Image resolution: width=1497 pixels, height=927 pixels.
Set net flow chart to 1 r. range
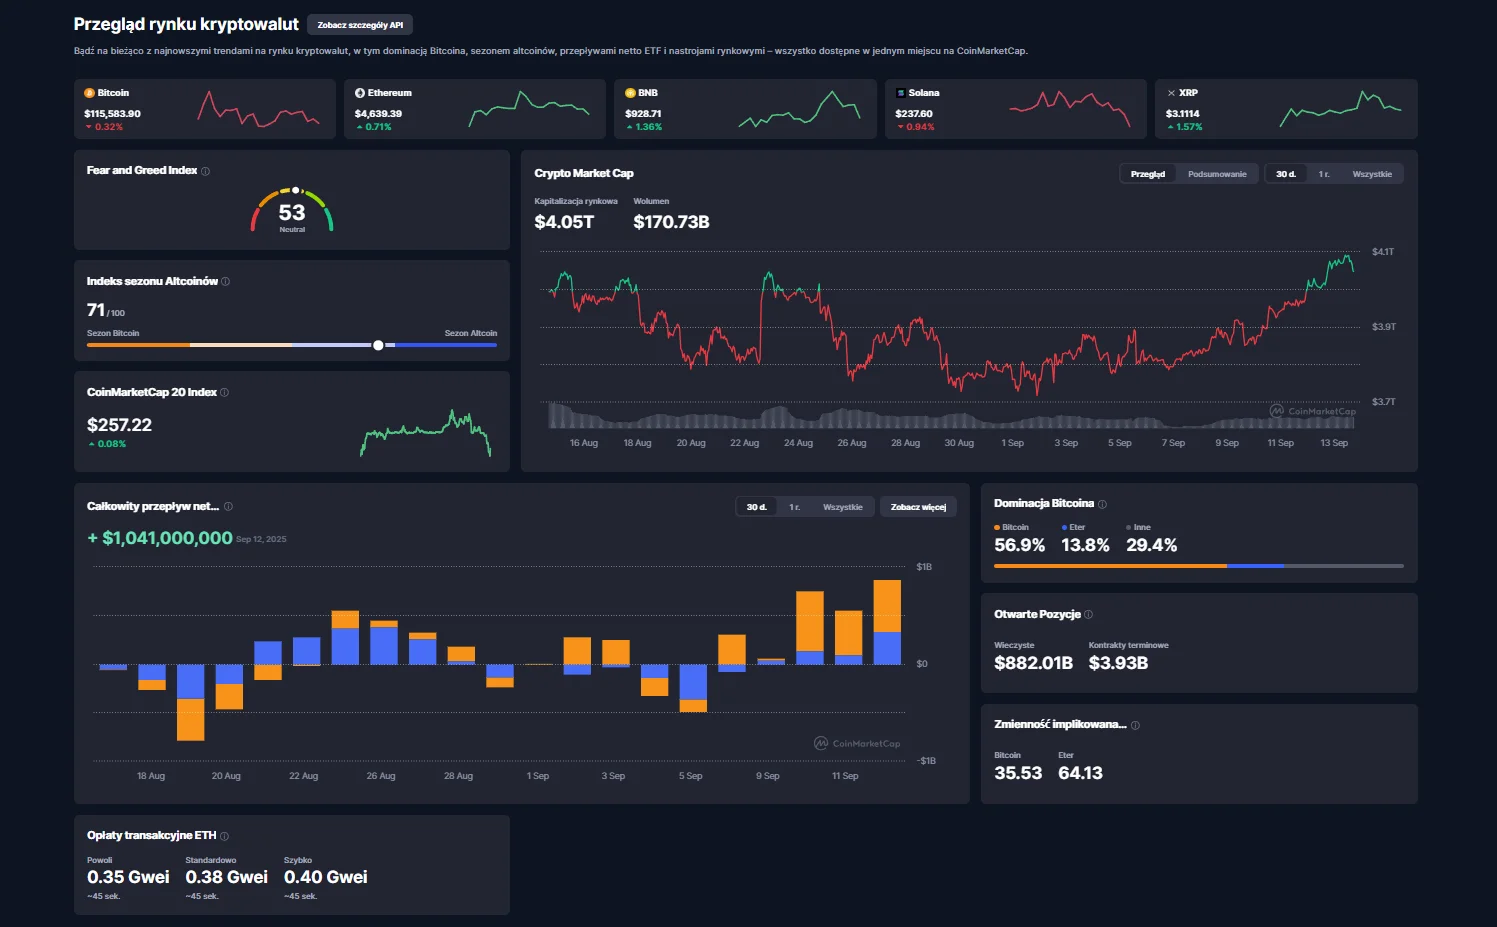[794, 507]
